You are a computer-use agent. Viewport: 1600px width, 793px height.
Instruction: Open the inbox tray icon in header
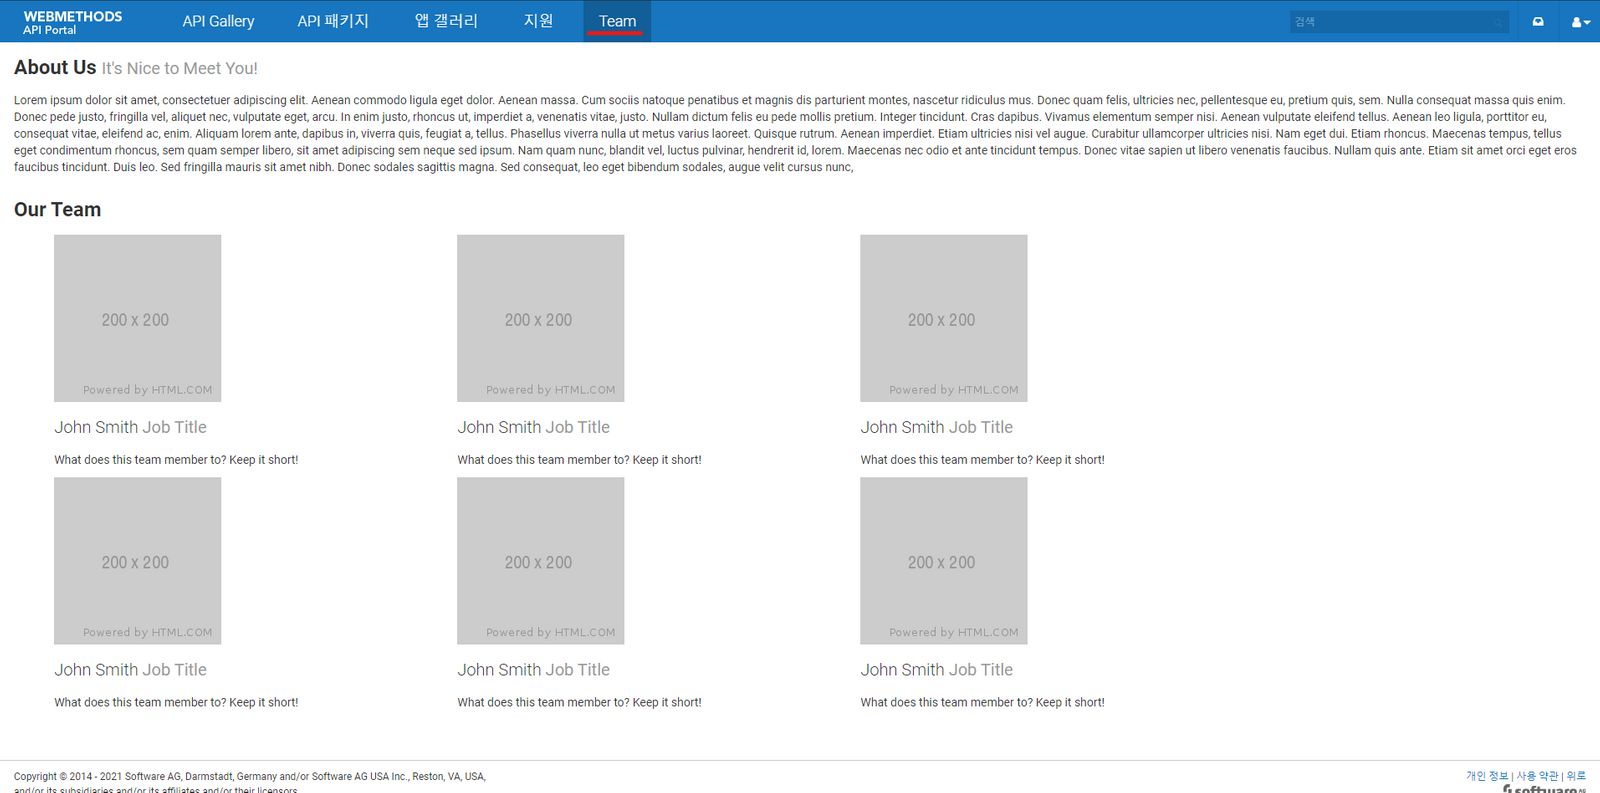pos(1538,21)
